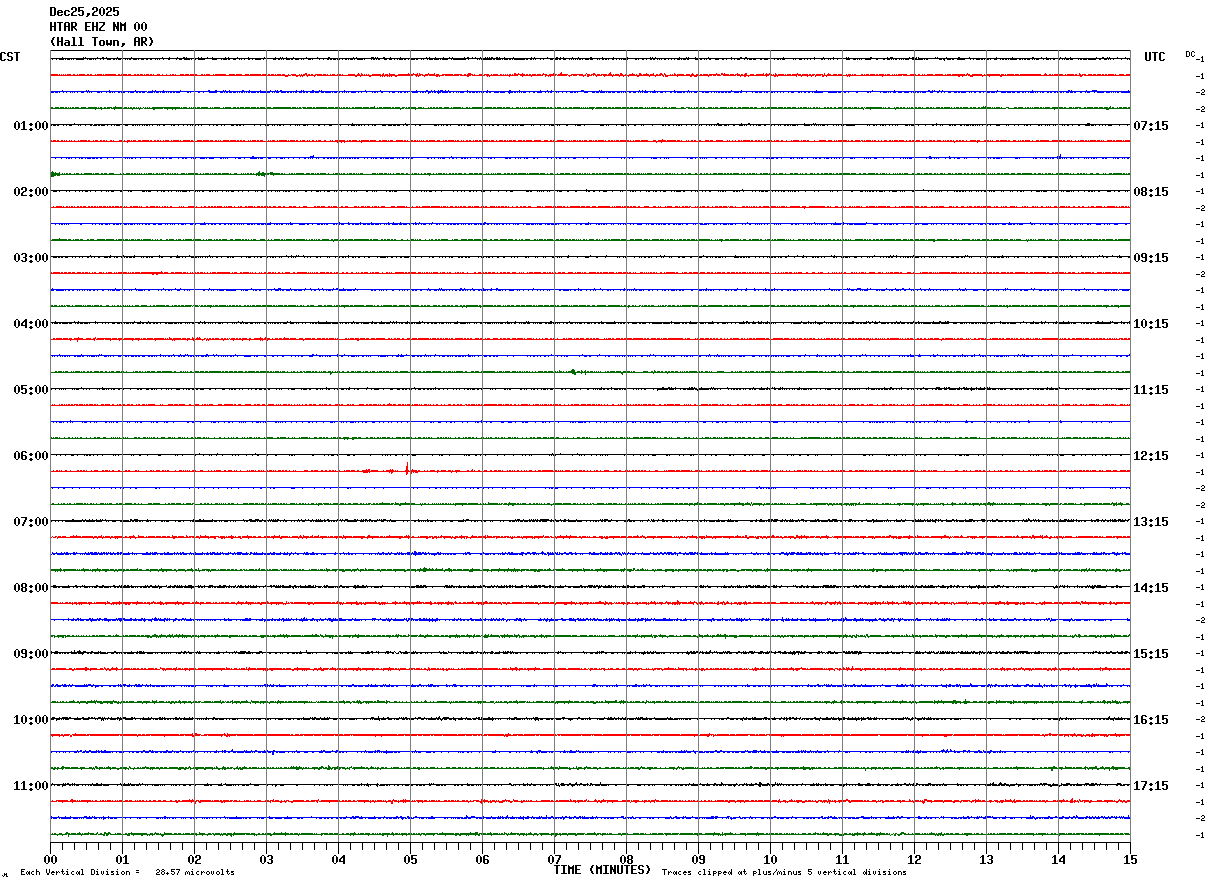Click minute 05 on the time axis
This screenshot has width=1210, height=886.
point(410,859)
